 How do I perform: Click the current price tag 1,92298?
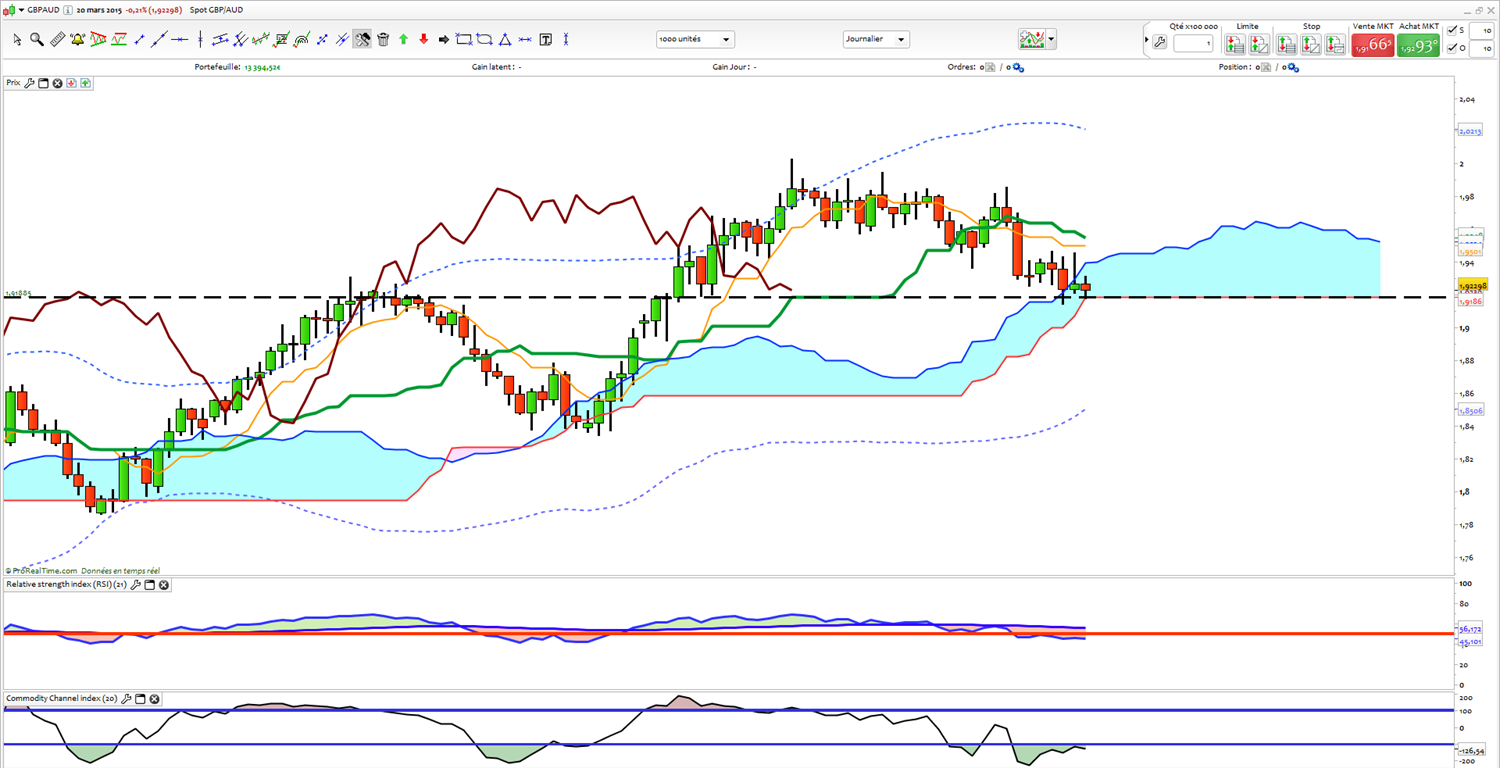pyautogui.click(x=1471, y=286)
